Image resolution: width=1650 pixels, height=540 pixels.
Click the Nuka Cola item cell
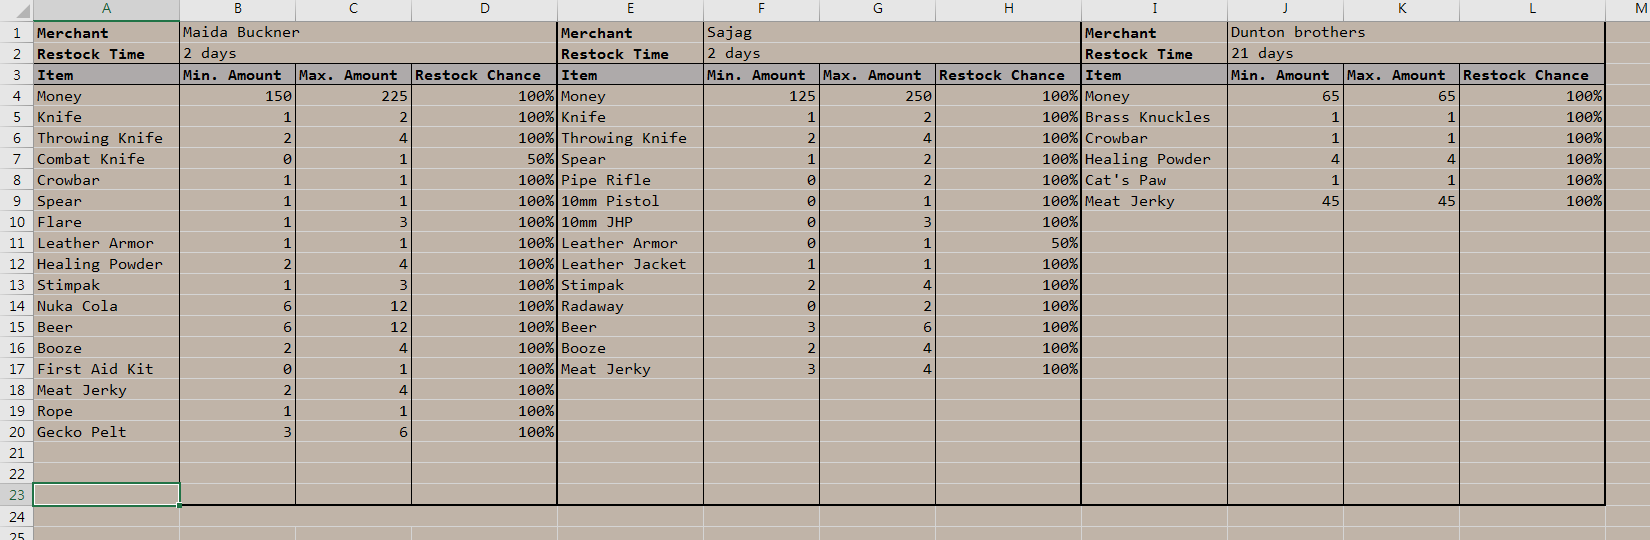[x=106, y=306]
